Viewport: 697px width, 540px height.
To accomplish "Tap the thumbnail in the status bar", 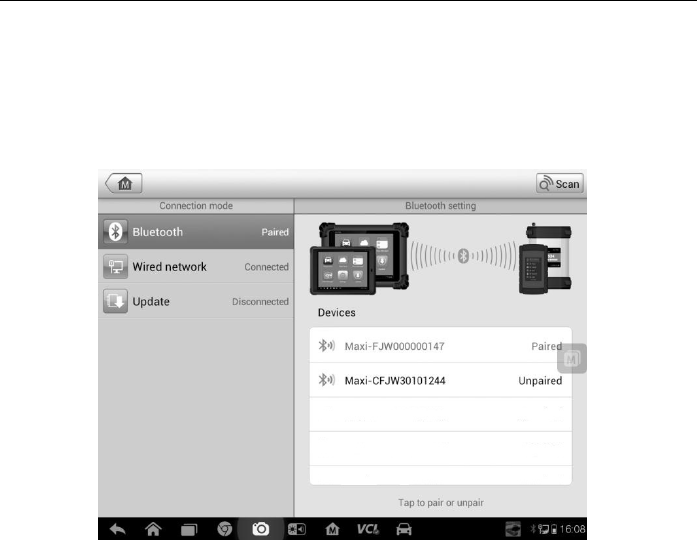I will [x=513, y=529].
